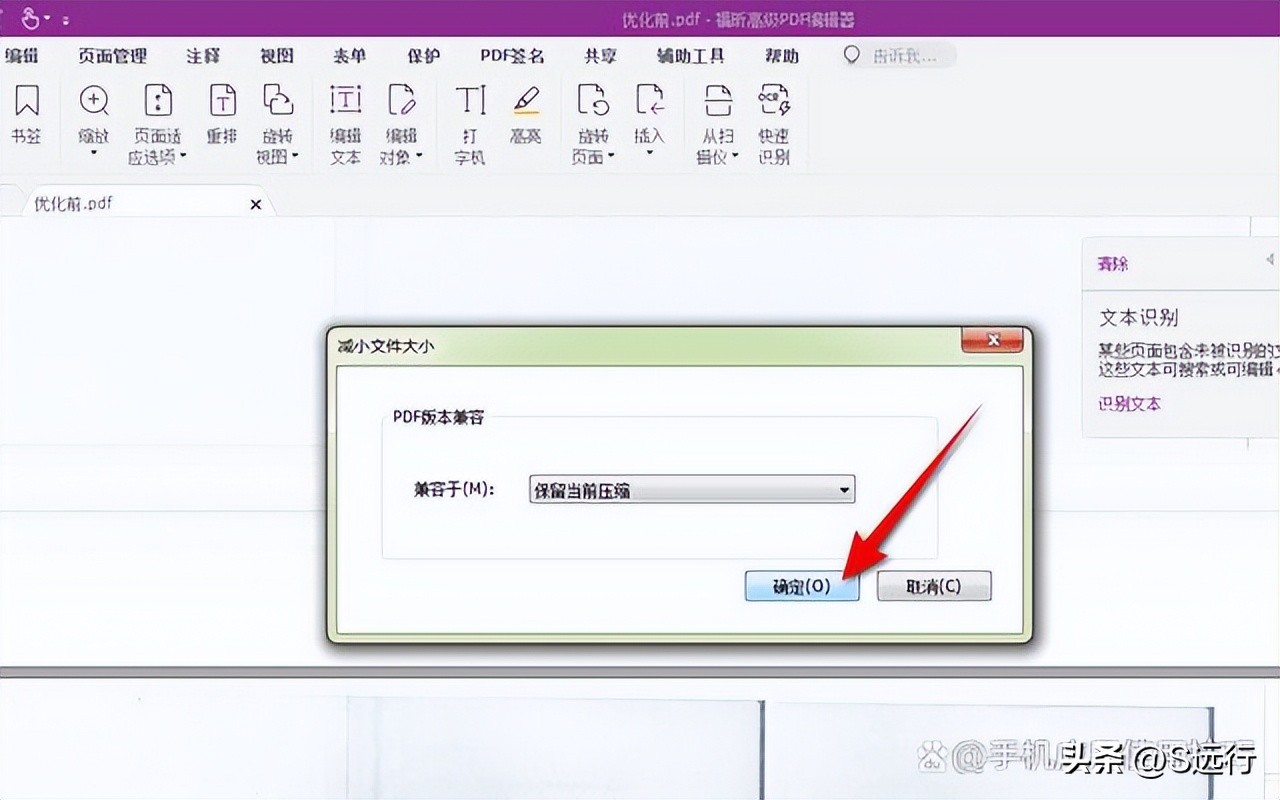
Task: Select the 快速识别 quick recognize tool
Action: point(772,118)
